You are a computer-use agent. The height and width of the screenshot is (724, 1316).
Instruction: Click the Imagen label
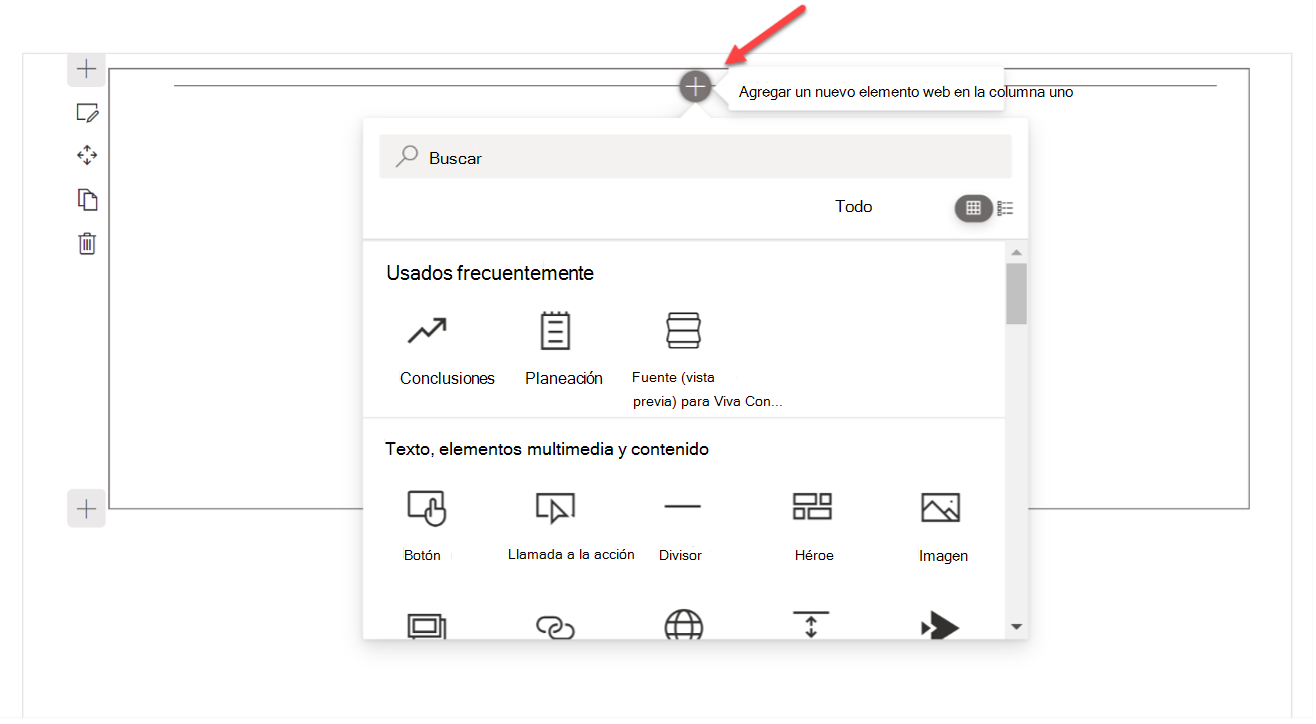click(943, 556)
